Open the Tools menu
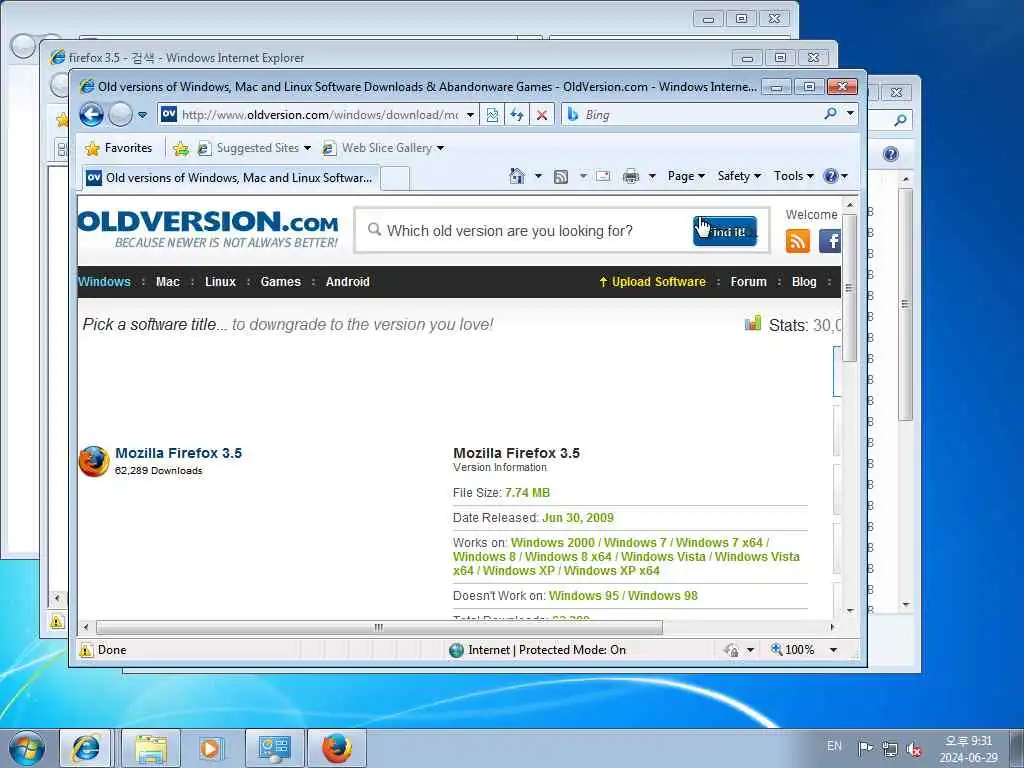 point(793,176)
